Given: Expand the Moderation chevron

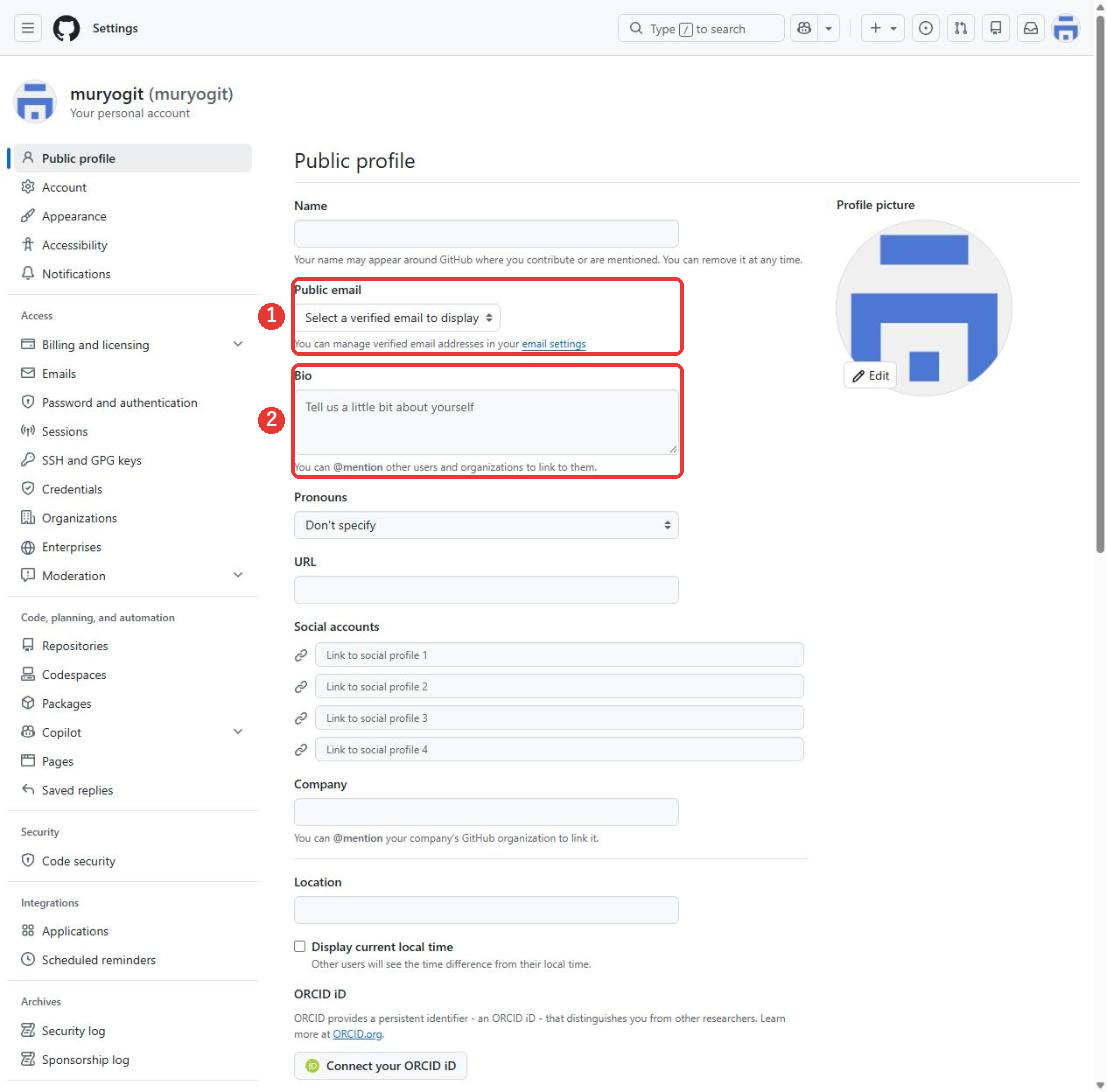Looking at the screenshot, I should point(238,575).
